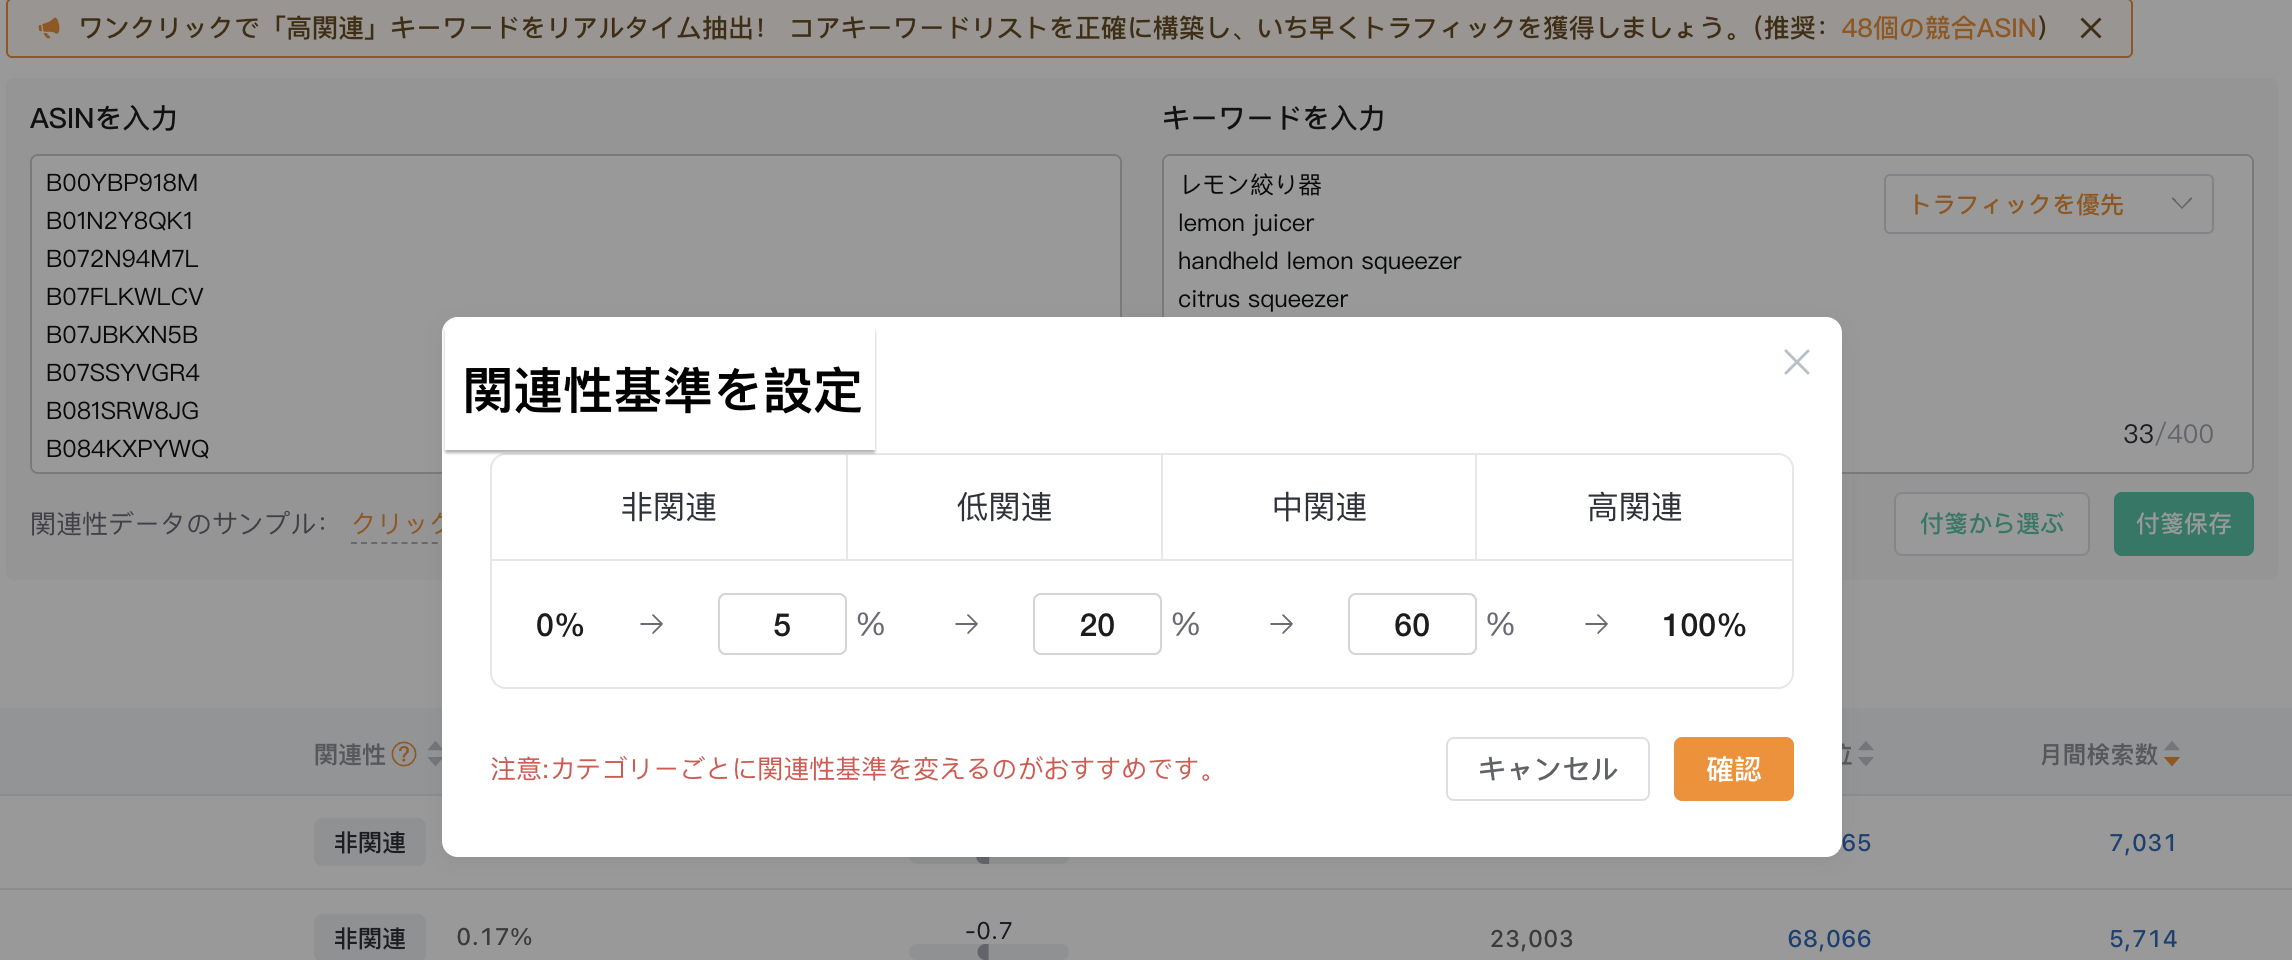Click the ASIN B00YBP918M line
This screenshot has height=960, width=2292.
pyautogui.click(x=122, y=183)
